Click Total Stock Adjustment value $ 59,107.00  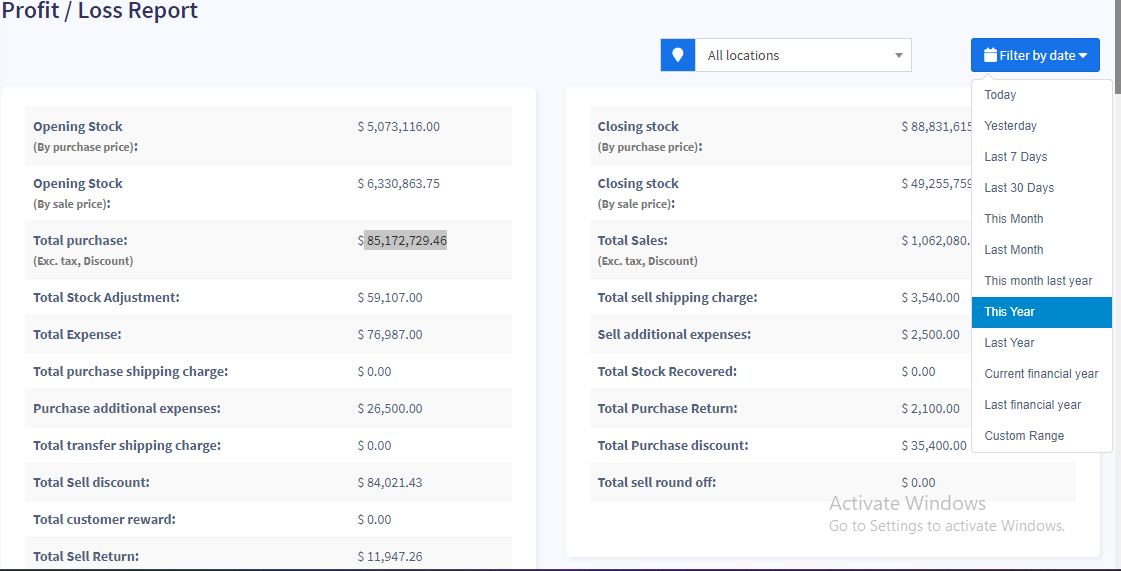tap(390, 297)
